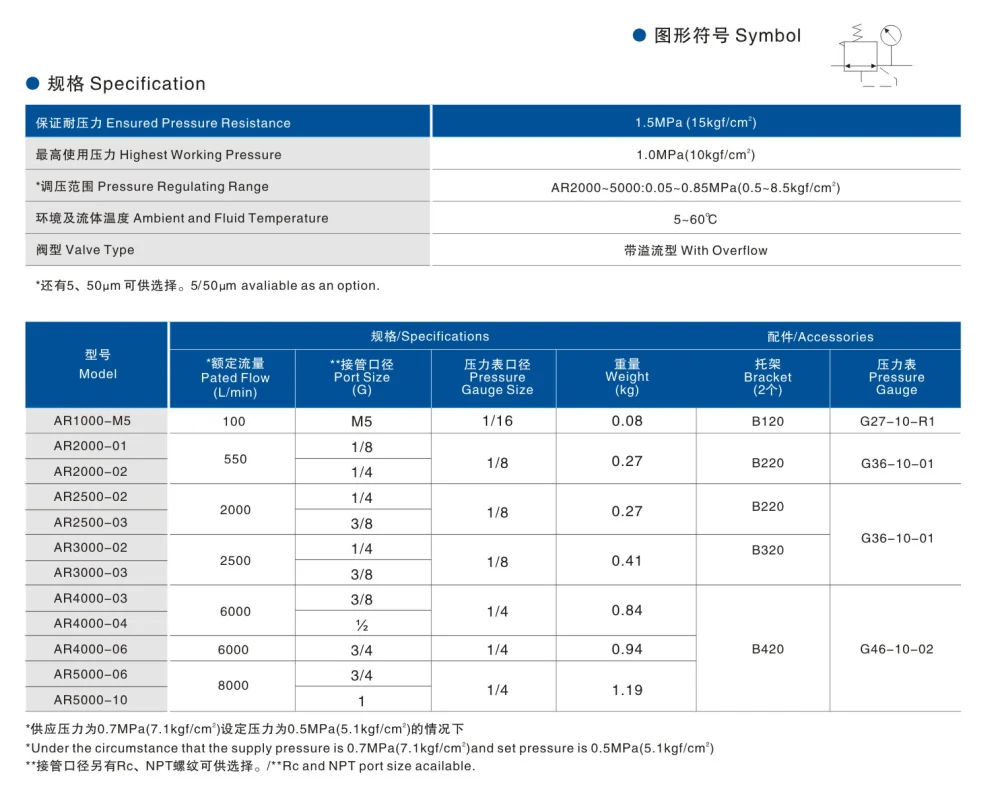Click the blue bullet beside 规格 Specification
Screen dimensions: 983x785
[32, 83]
